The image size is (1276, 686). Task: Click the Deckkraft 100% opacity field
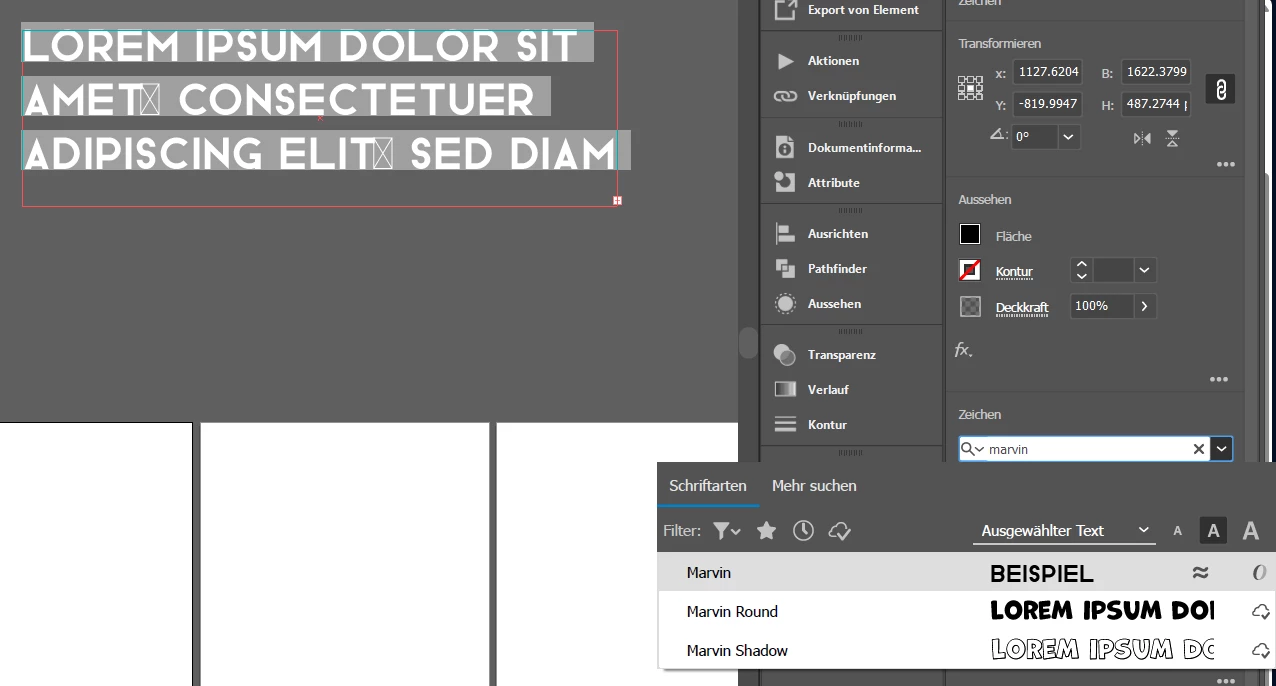[1101, 306]
